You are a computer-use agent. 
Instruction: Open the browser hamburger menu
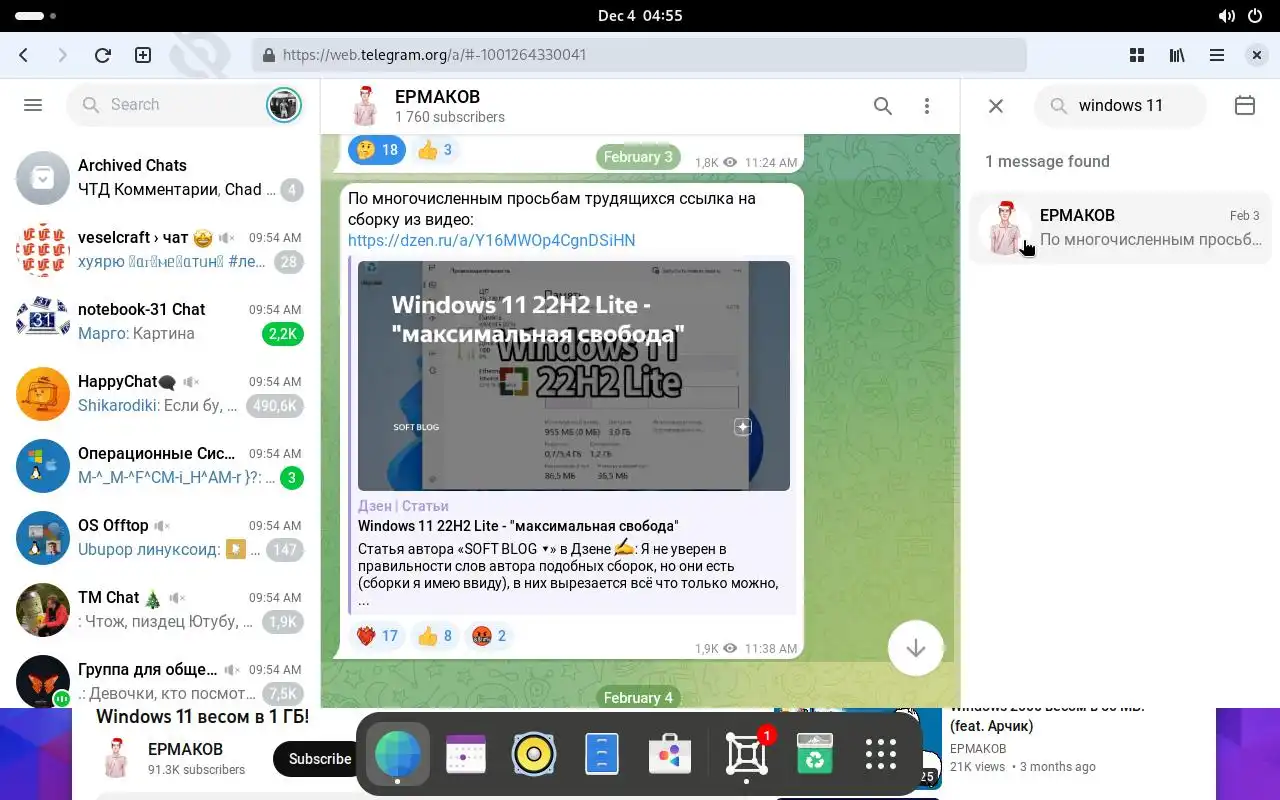(1217, 55)
